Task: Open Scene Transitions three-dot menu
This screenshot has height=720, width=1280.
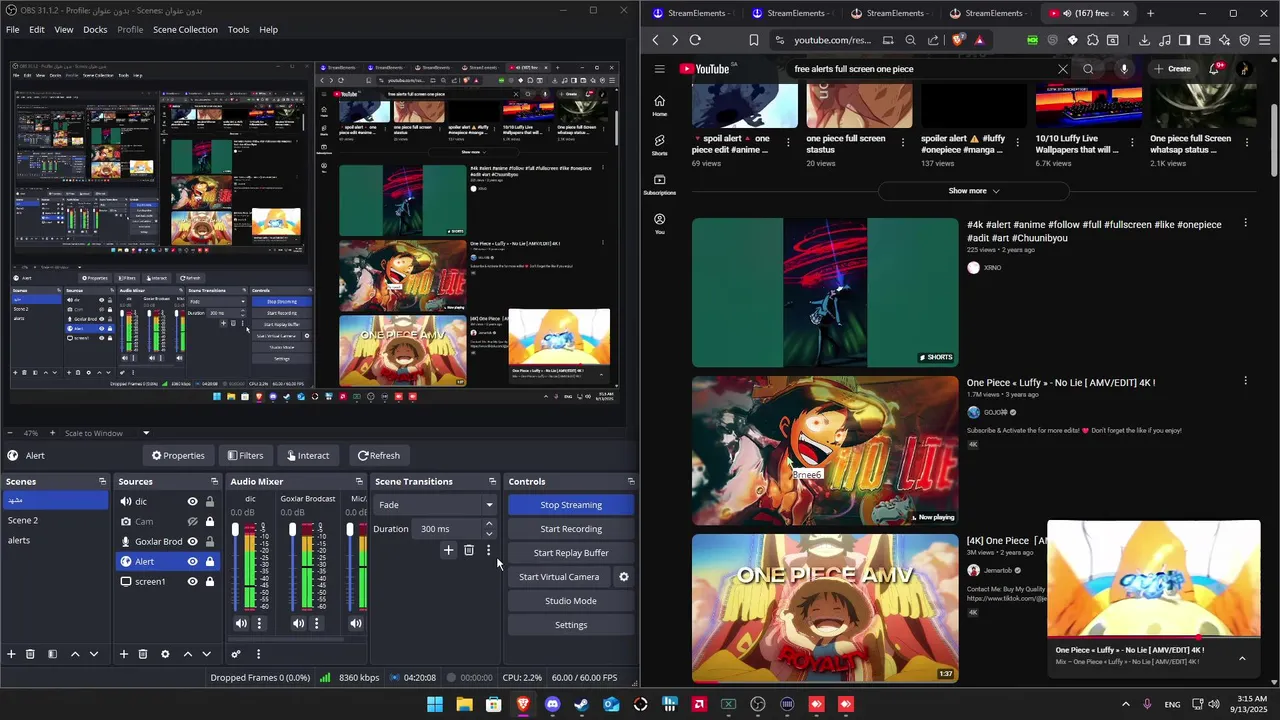Action: point(488,550)
